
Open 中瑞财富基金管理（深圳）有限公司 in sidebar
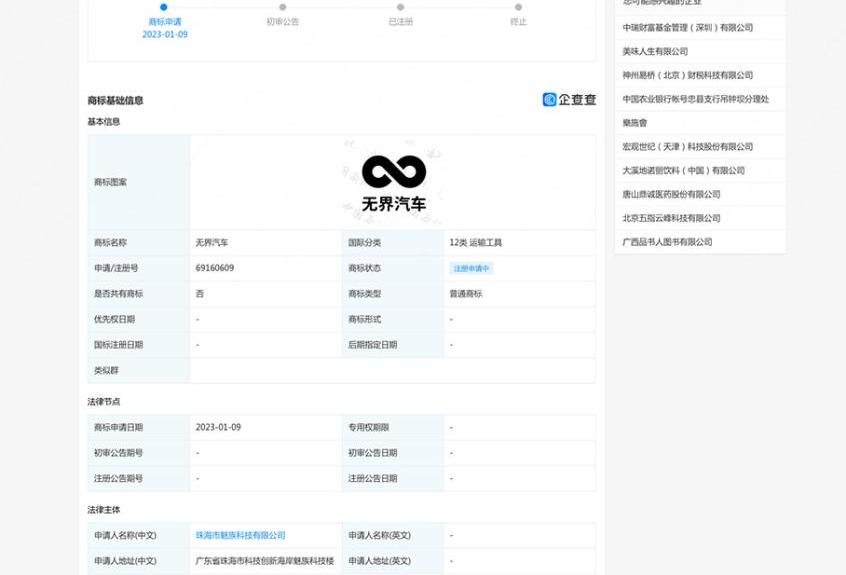click(x=688, y=28)
